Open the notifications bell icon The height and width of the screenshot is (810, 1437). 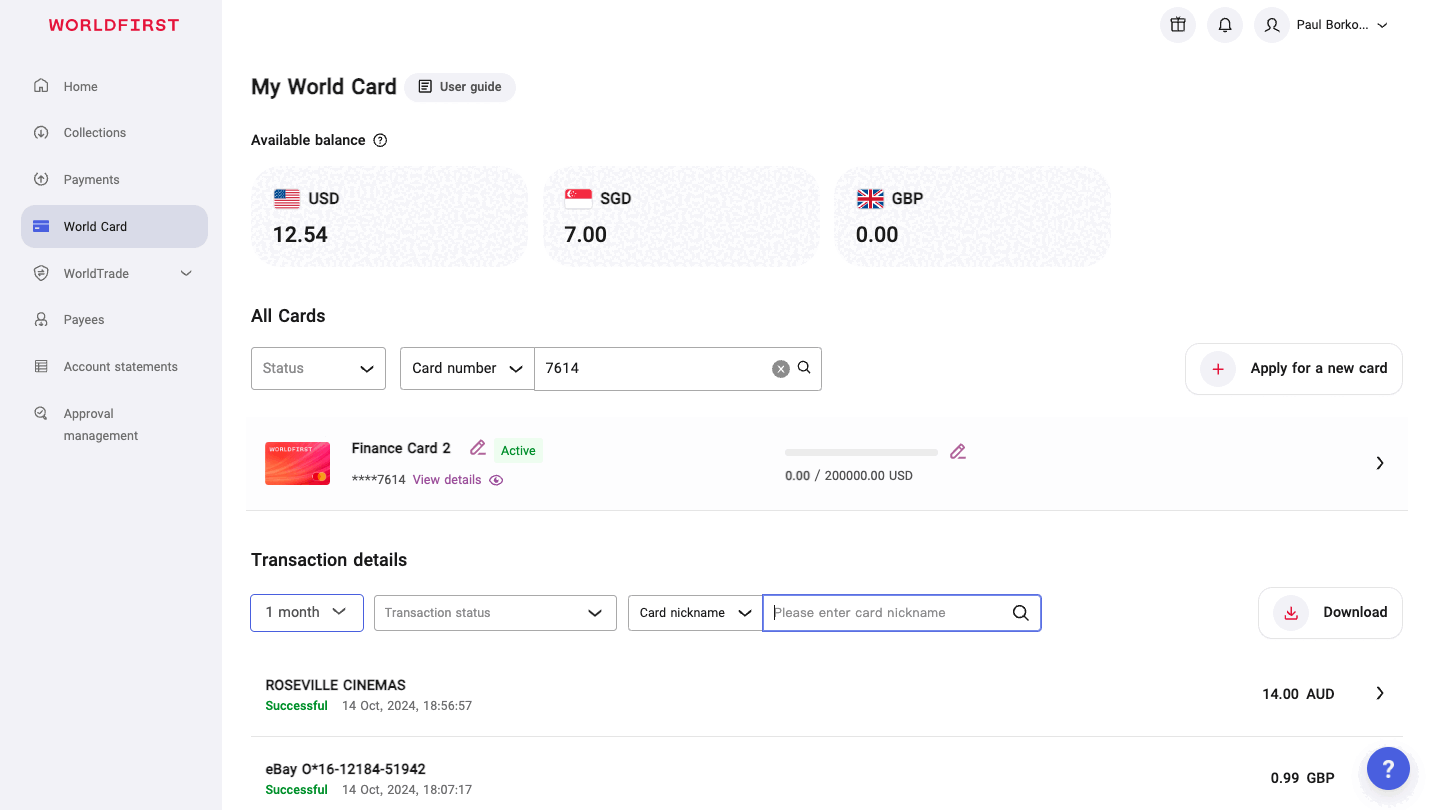point(1225,25)
